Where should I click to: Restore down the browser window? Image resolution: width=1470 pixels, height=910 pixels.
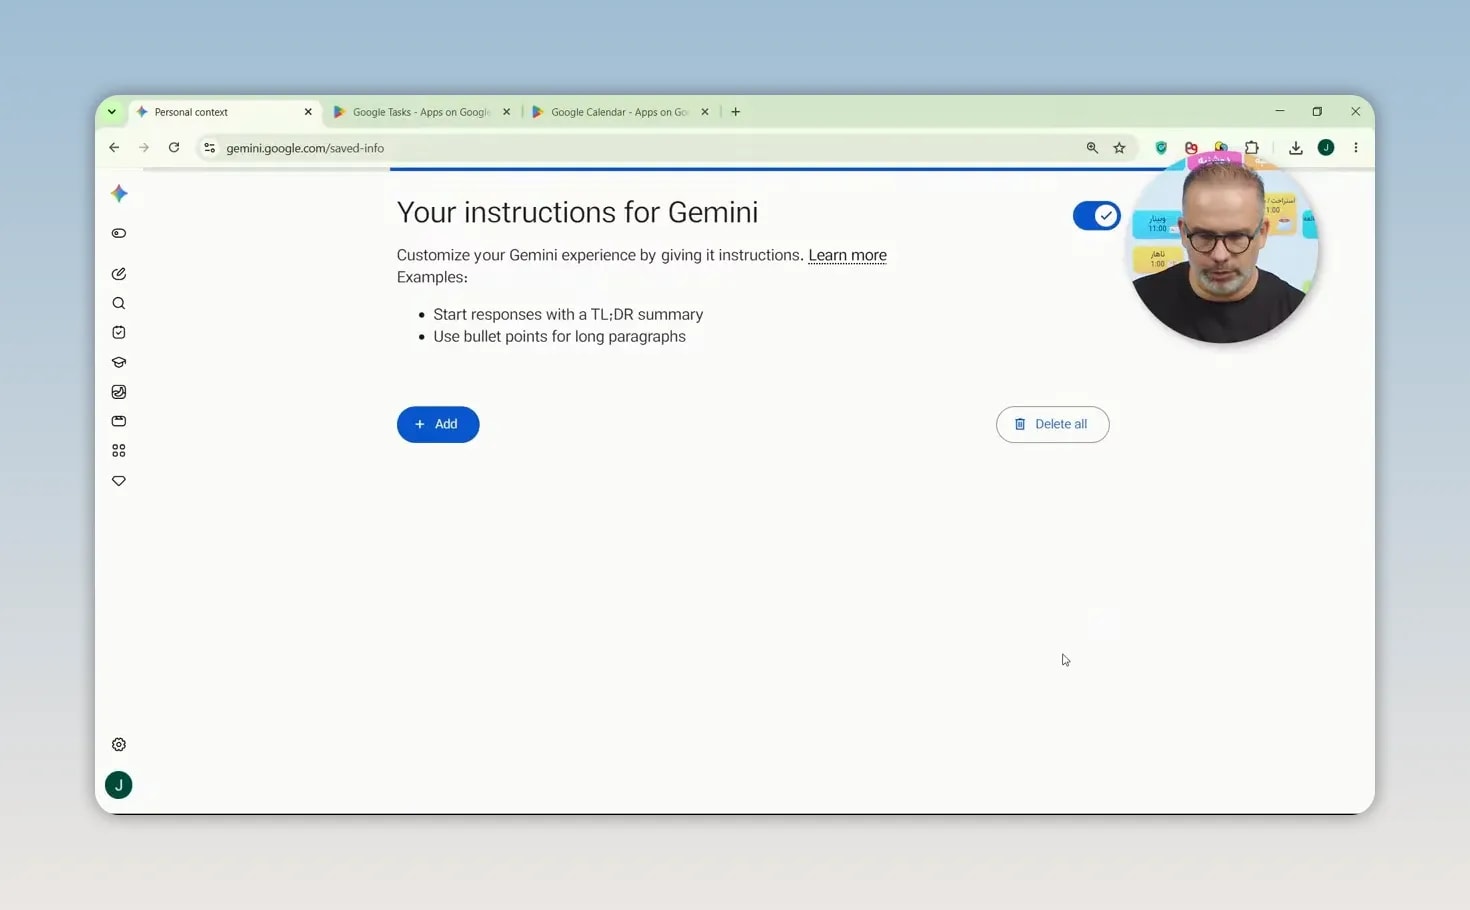pos(1317,111)
